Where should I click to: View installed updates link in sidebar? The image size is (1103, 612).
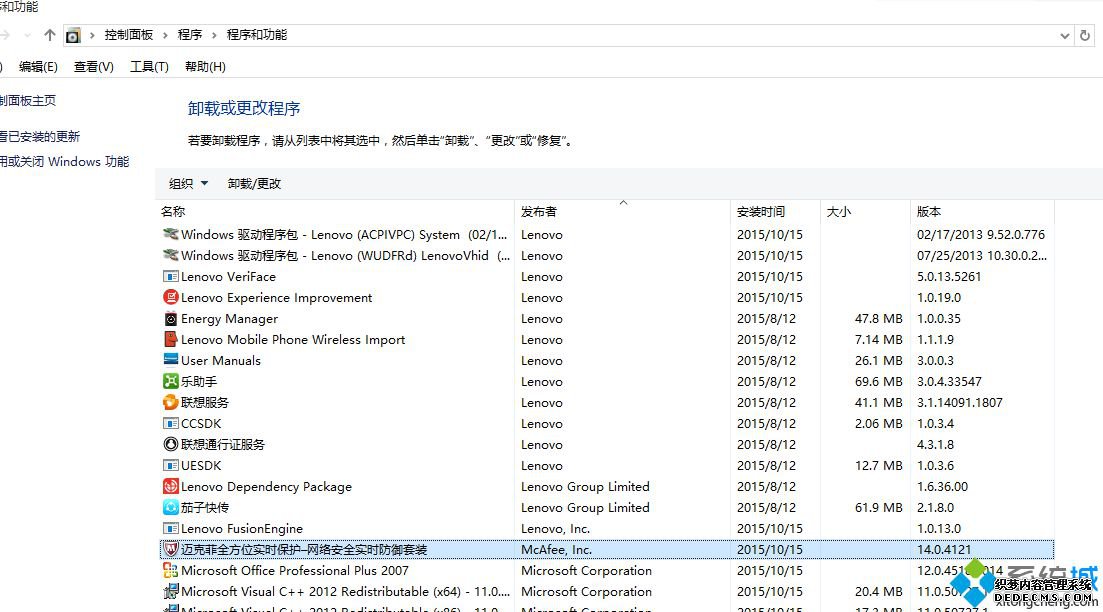(40, 136)
